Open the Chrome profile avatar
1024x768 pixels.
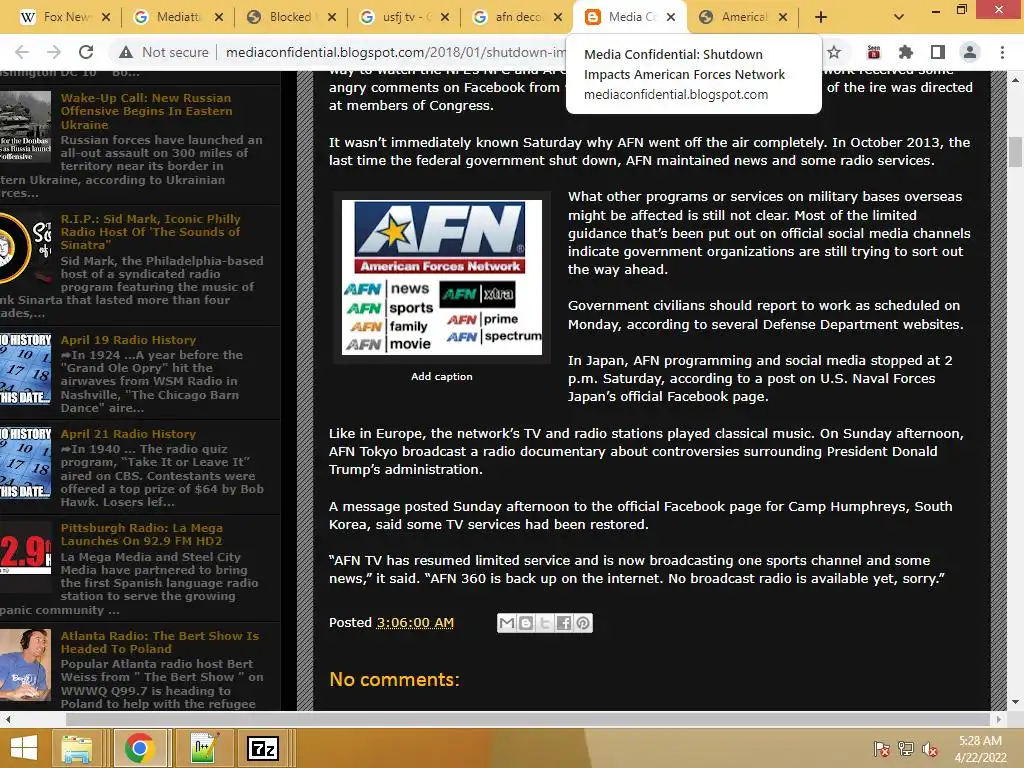[x=970, y=52]
